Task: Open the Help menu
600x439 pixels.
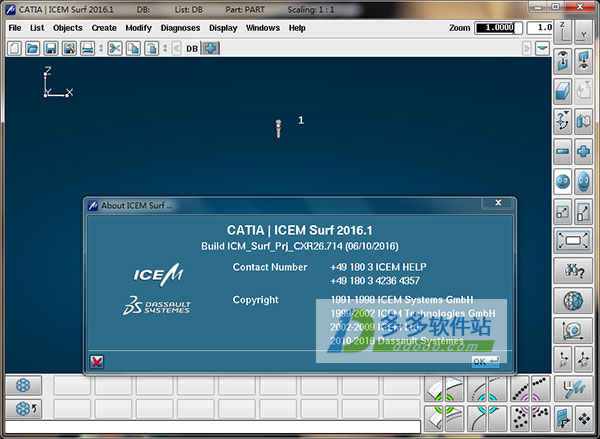Action: coord(297,28)
